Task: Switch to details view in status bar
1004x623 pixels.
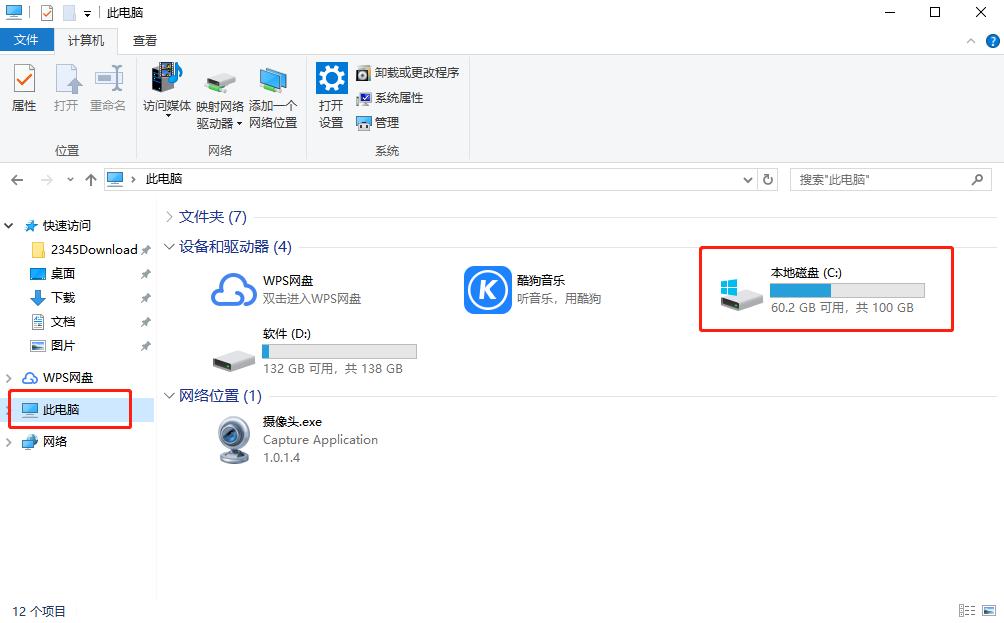Action: (966, 610)
